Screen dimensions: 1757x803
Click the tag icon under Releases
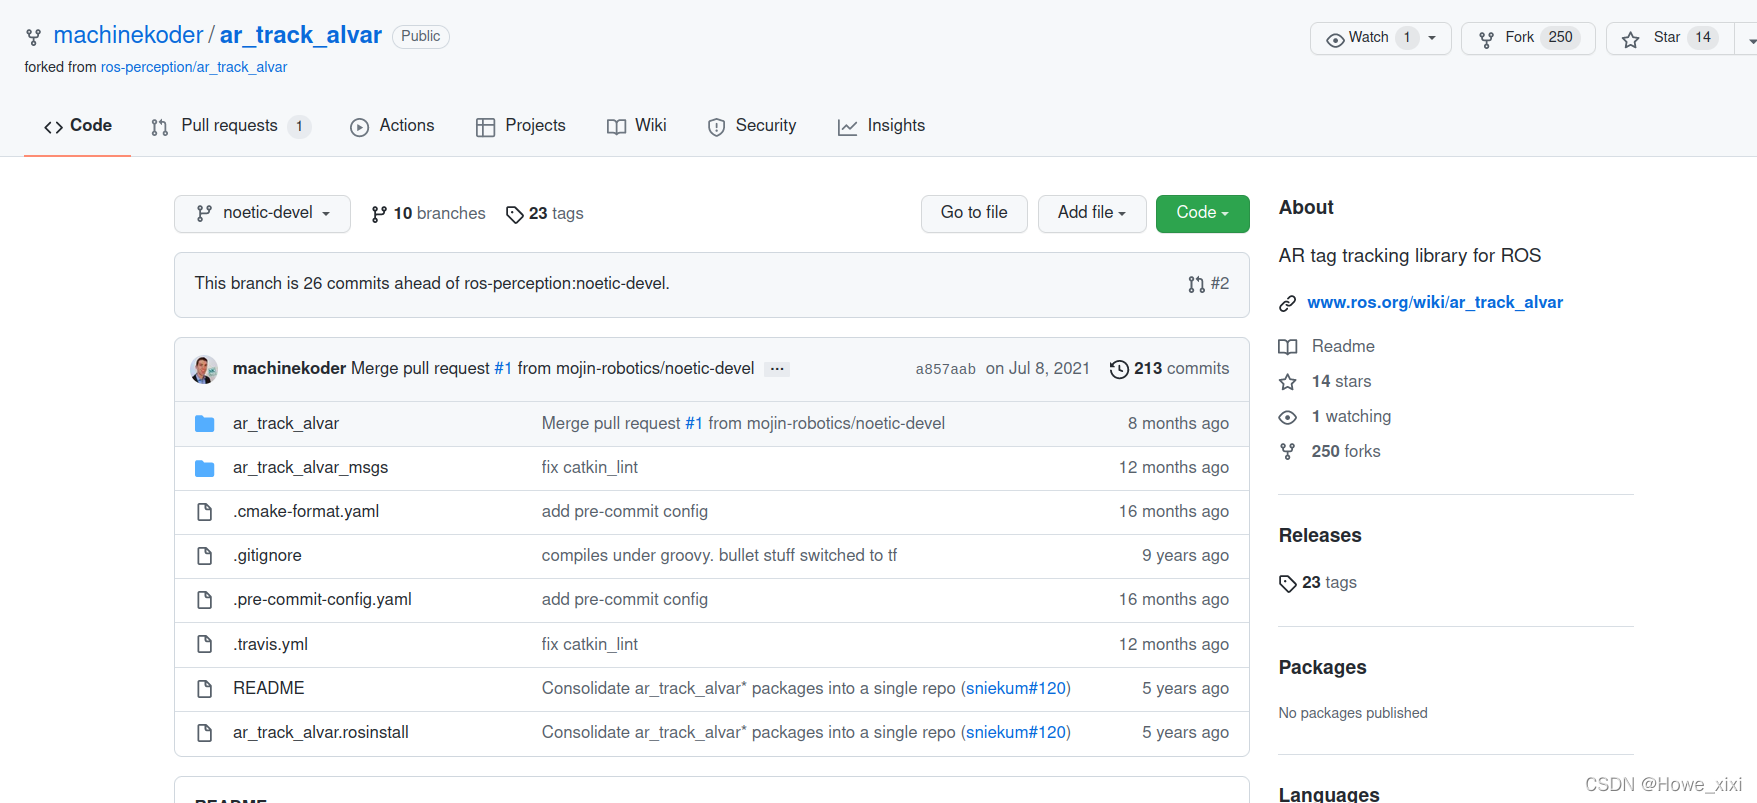click(x=1288, y=583)
